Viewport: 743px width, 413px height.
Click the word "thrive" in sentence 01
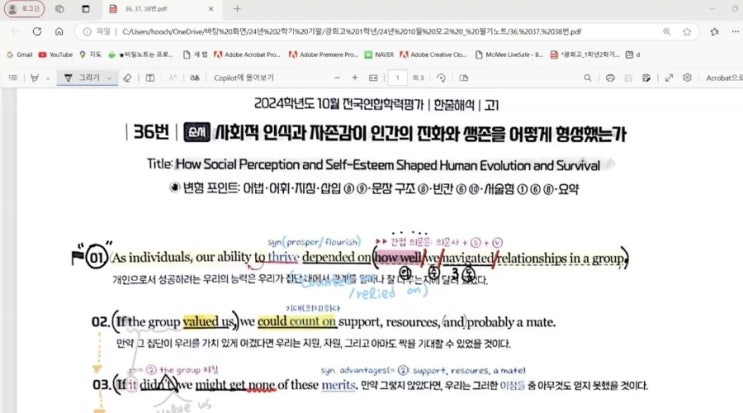click(283, 257)
